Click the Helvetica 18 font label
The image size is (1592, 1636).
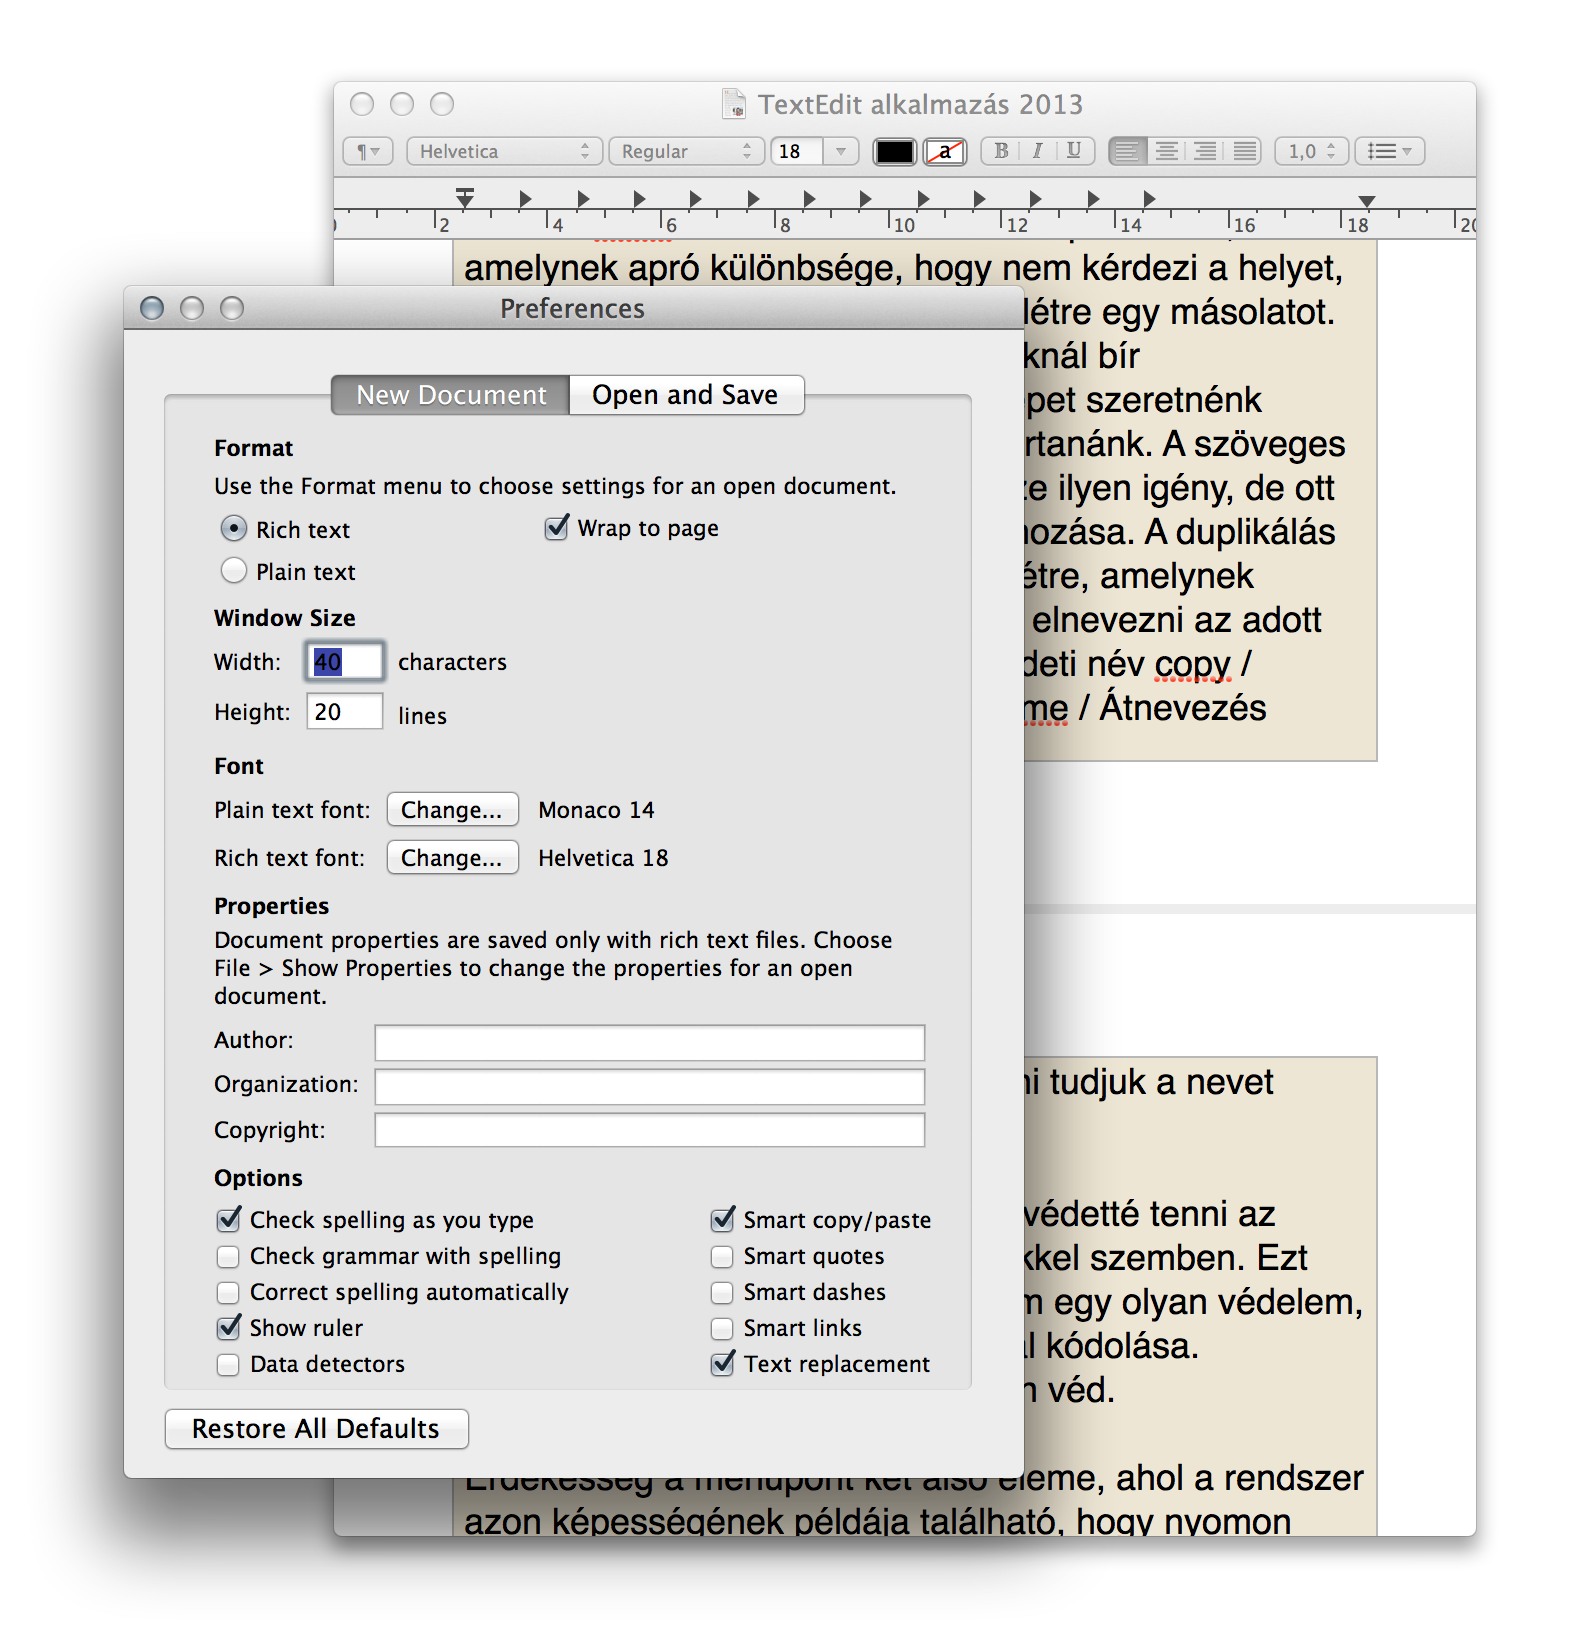tap(603, 858)
